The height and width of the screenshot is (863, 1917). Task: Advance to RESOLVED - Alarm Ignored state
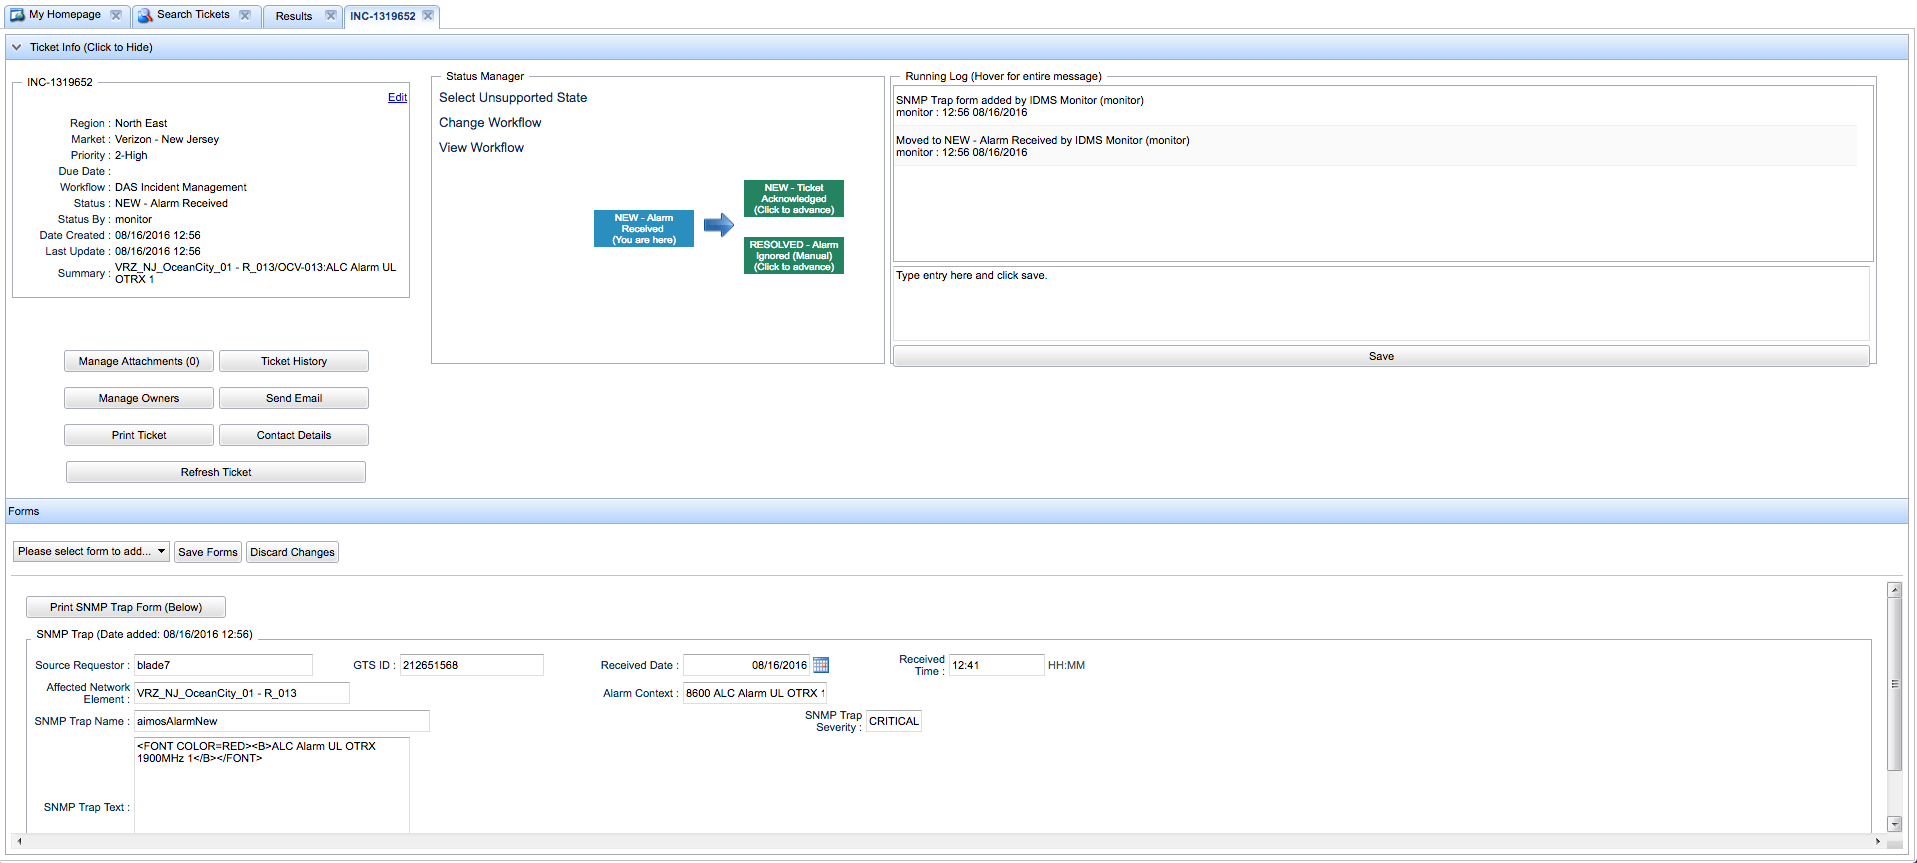(793, 255)
